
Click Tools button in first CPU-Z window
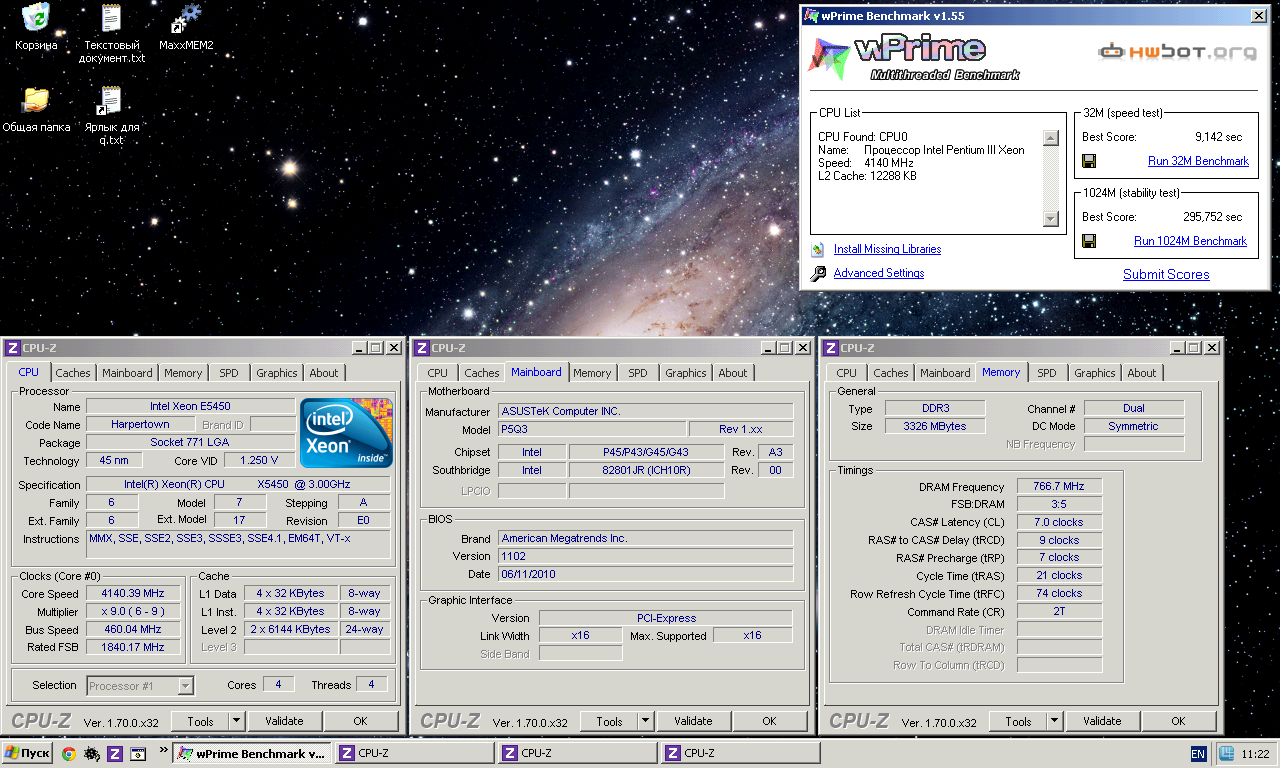pyautogui.click(x=200, y=721)
